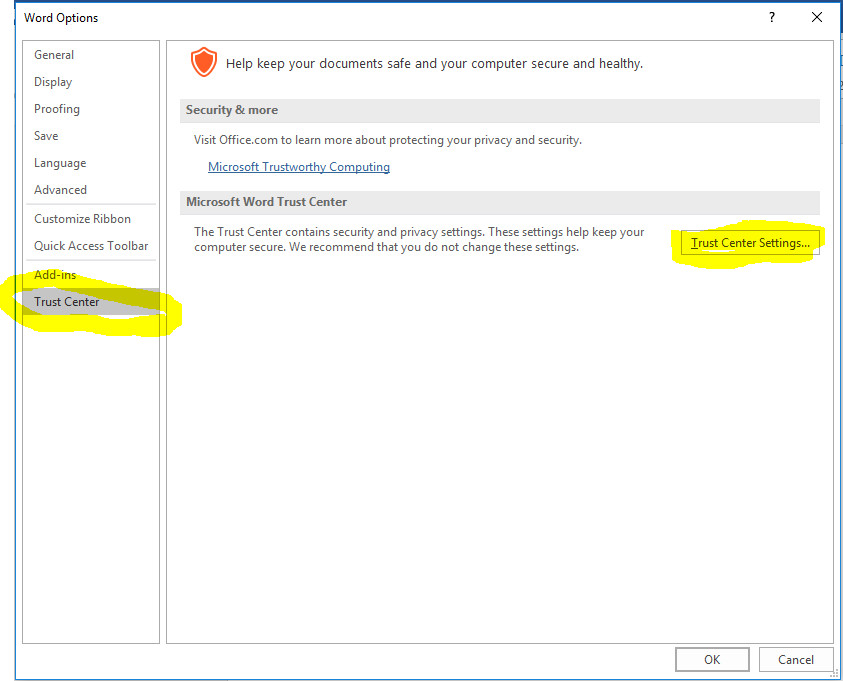This screenshot has height=681, width=843.
Task: Open Quick Access Toolbar options
Action: [x=91, y=246]
